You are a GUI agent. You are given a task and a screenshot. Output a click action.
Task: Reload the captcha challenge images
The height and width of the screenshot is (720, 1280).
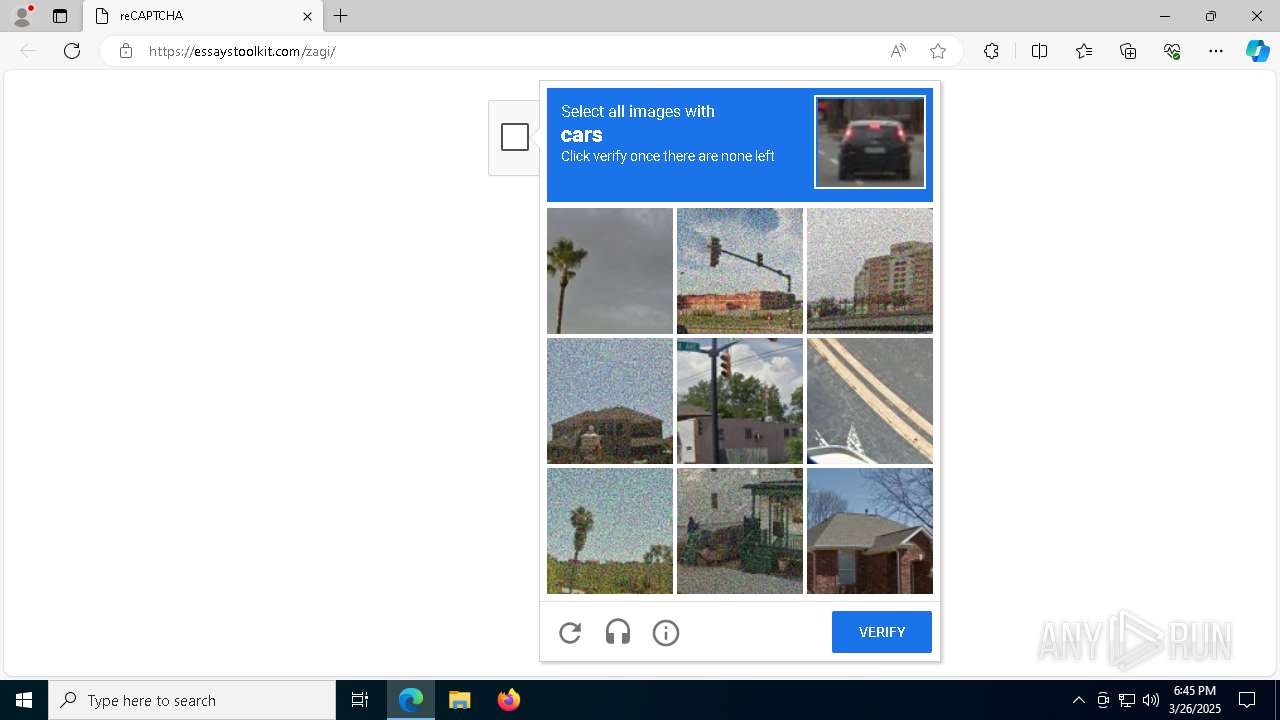point(570,632)
